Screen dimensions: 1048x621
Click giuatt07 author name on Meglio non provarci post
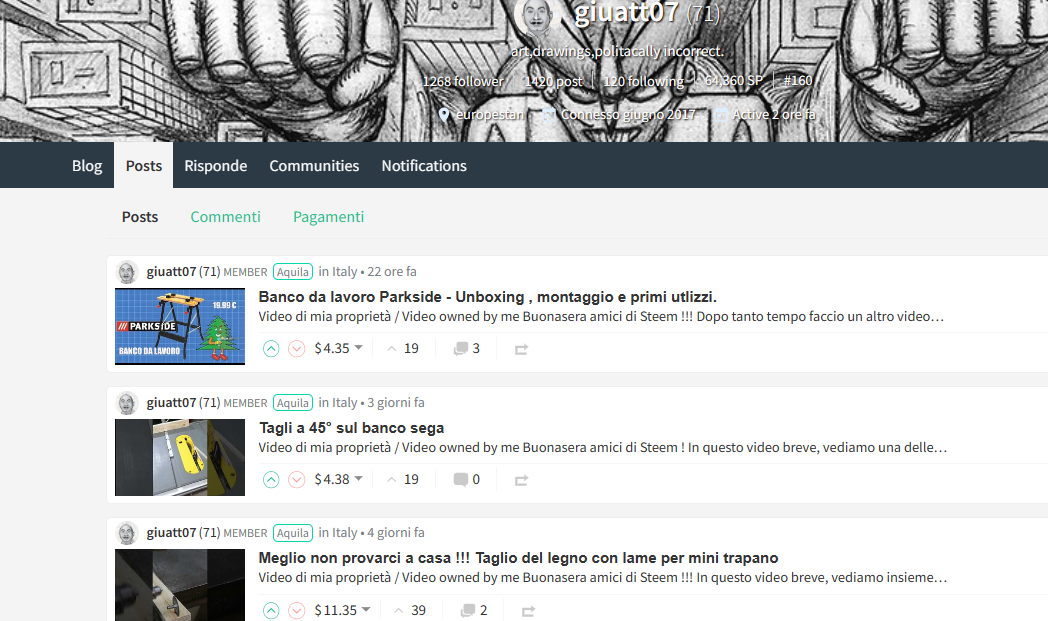[x=171, y=533]
